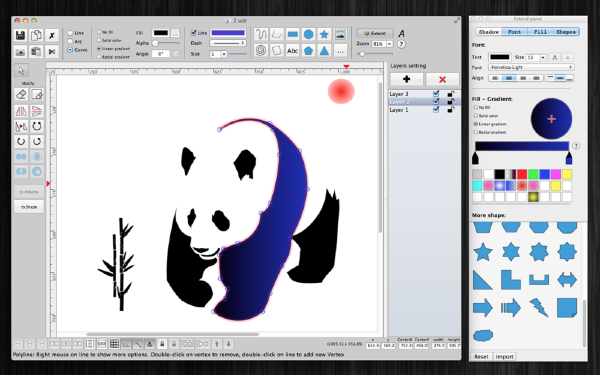The height and width of the screenshot is (375, 600).
Task: Select the blue star shape tool
Action: 324,34
